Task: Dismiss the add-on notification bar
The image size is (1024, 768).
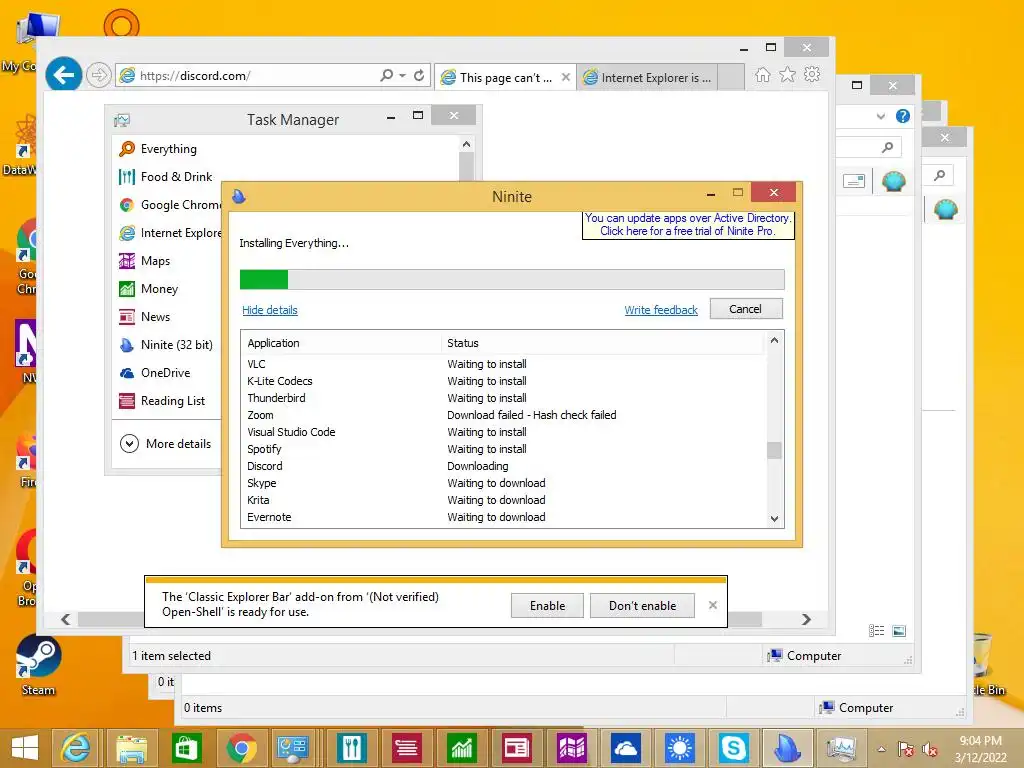Action: tap(713, 605)
